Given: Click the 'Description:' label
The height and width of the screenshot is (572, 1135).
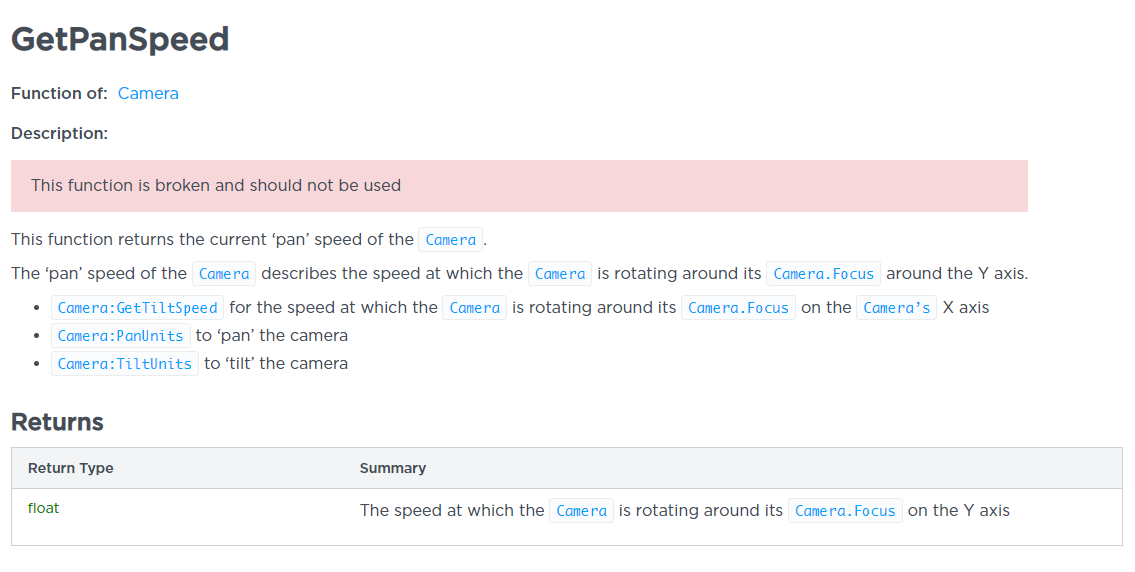Looking at the screenshot, I should [59, 134].
